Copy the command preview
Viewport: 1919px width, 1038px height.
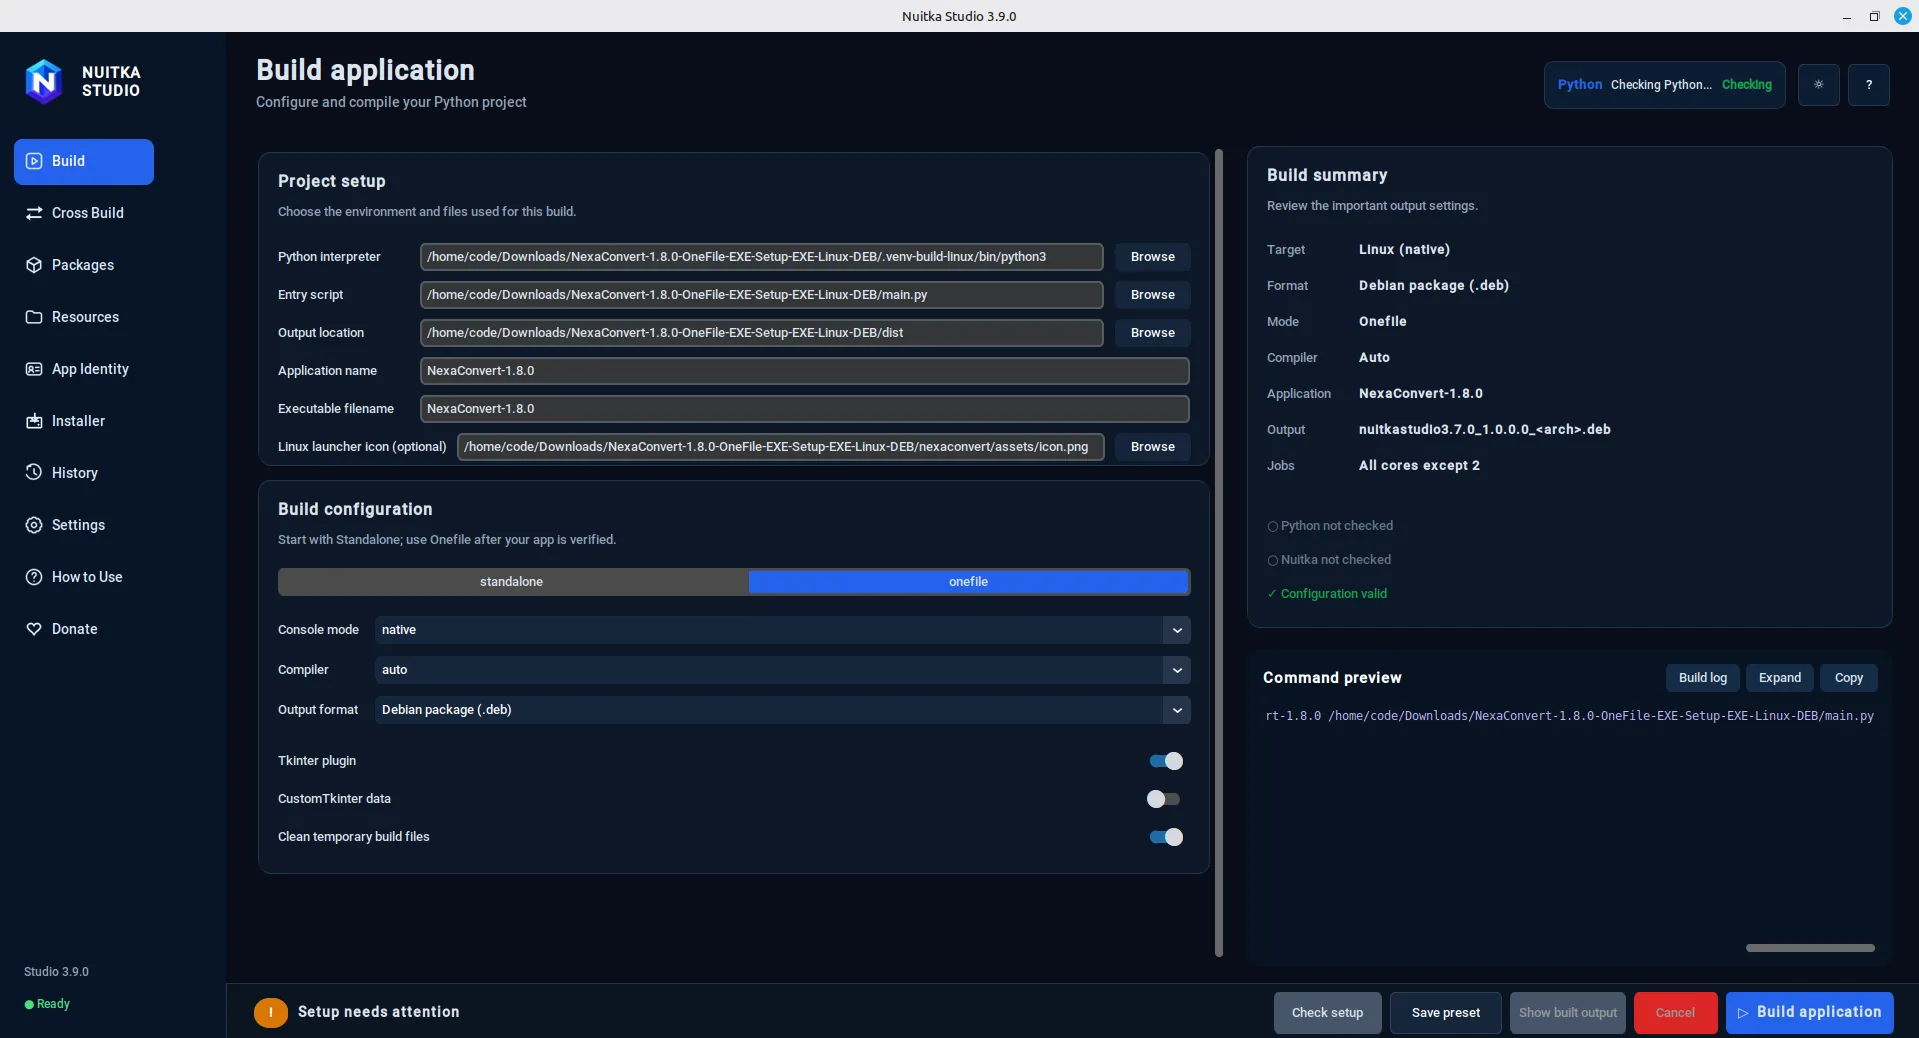pyautogui.click(x=1849, y=678)
